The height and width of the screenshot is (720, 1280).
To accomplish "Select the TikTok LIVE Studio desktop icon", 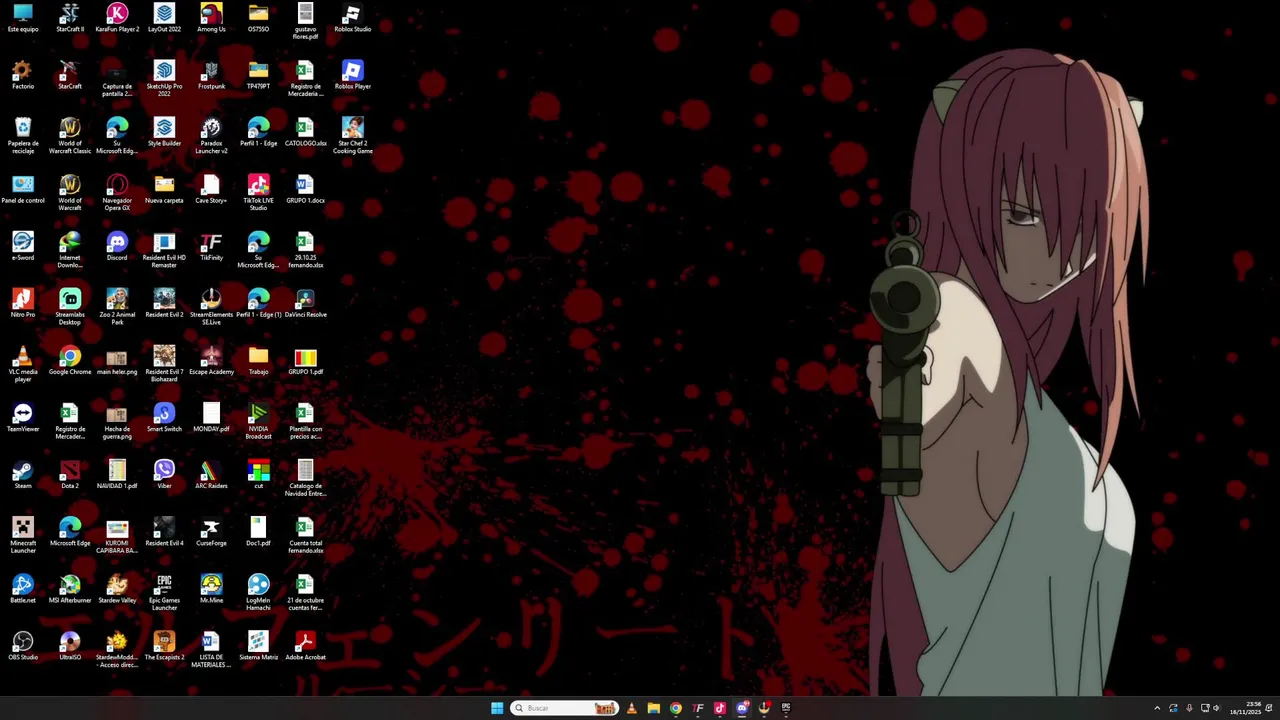I will pyautogui.click(x=258, y=192).
